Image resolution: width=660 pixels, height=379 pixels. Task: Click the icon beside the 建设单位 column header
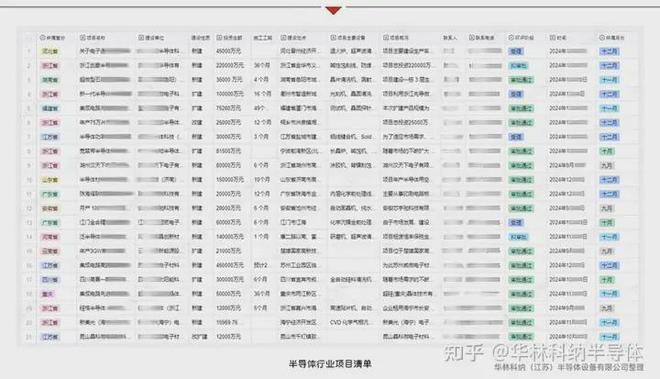point(141,37)
